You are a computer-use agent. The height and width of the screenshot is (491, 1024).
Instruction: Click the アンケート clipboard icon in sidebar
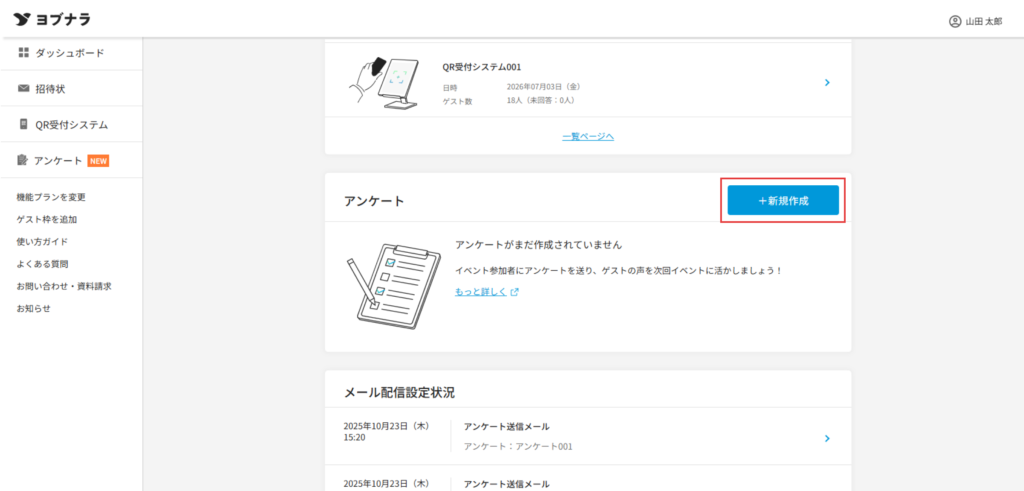tap(24, 160)
